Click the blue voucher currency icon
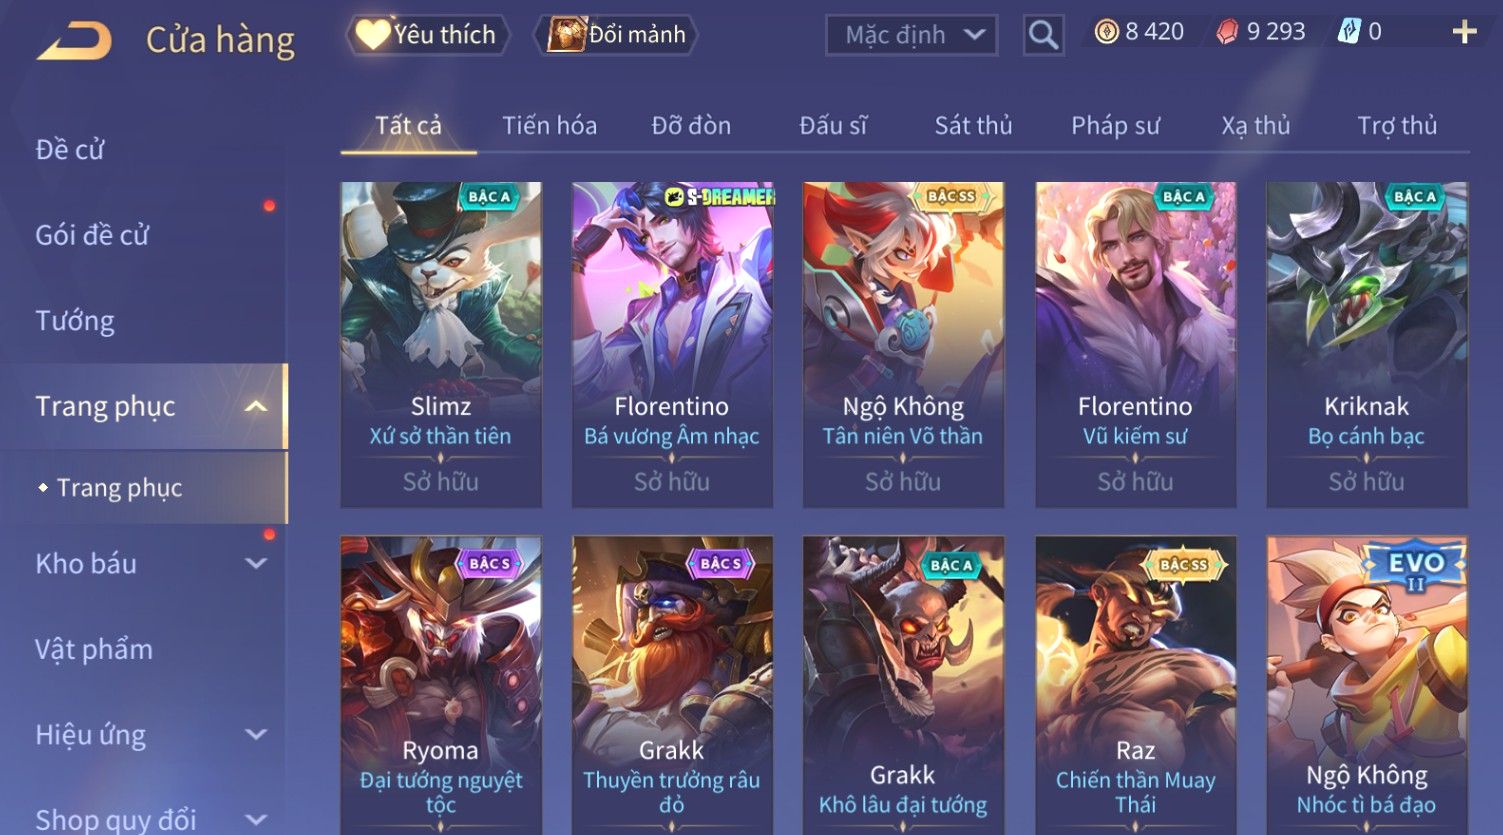Image resolution: width=1503 pixels, height=835 pixels. [1349, 32]
